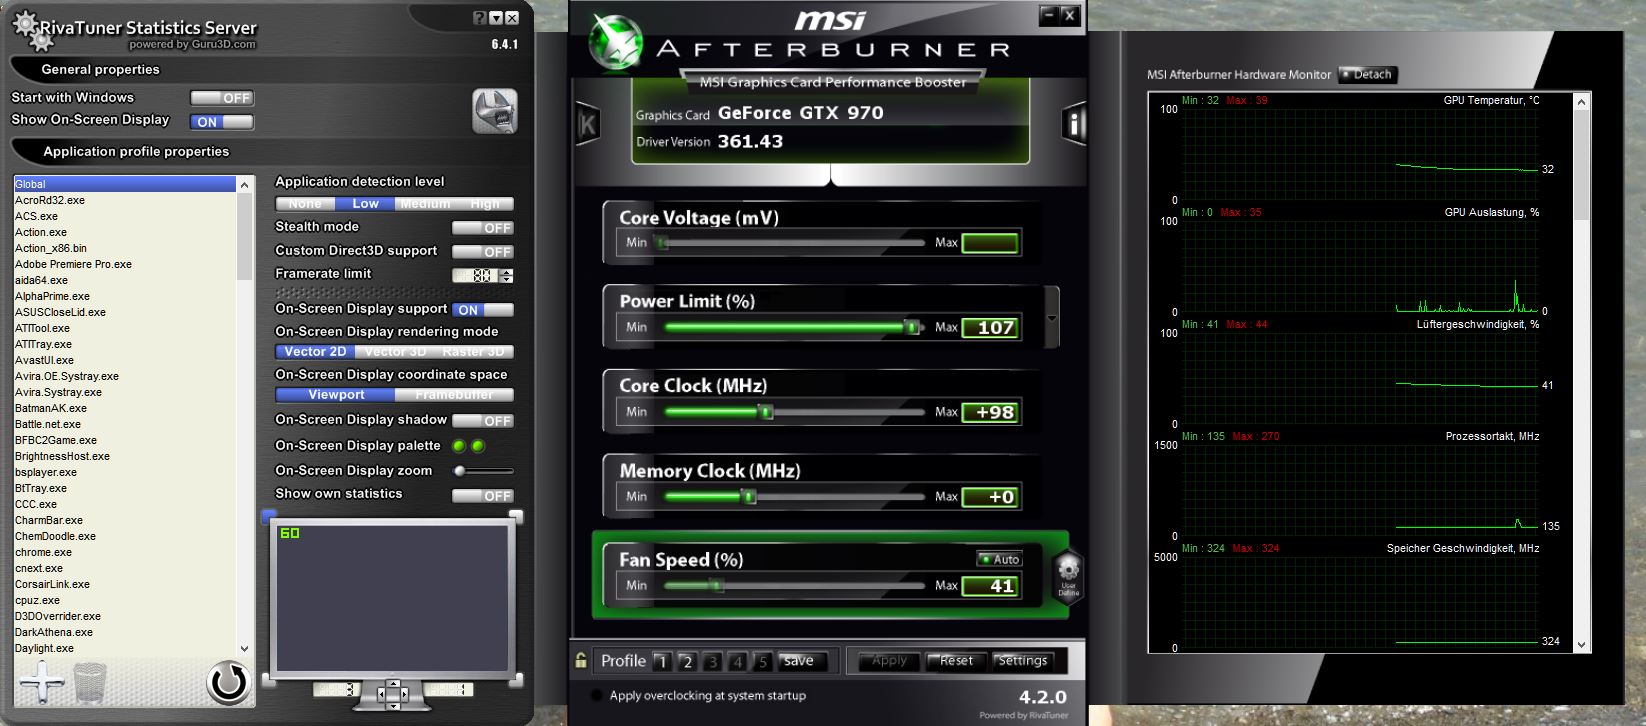Select Vector 2D rendering mode
Viewport: 1646px width, 726px height.
point(315,352)
